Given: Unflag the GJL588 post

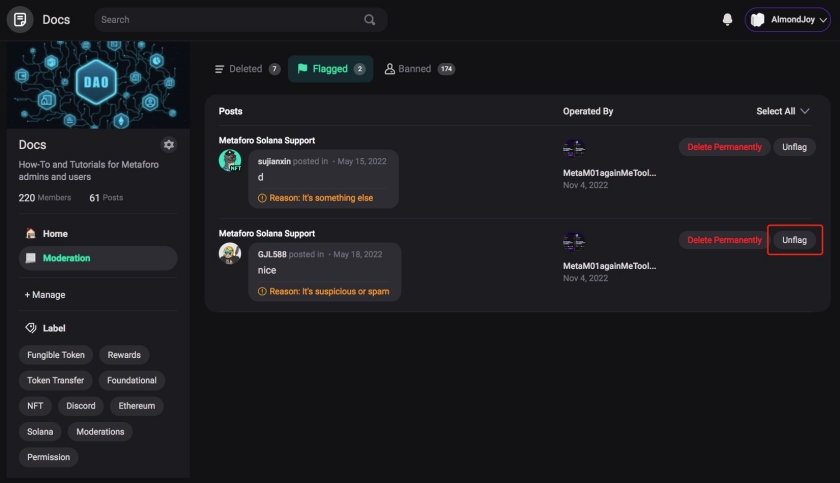Looking at the screenshot, I should pos(794,240).
